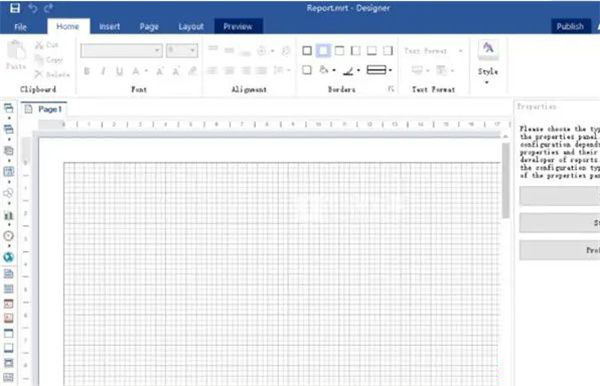The image size is (600, 386).
Task: Expand the border line style dropdown
Action: 390,70
